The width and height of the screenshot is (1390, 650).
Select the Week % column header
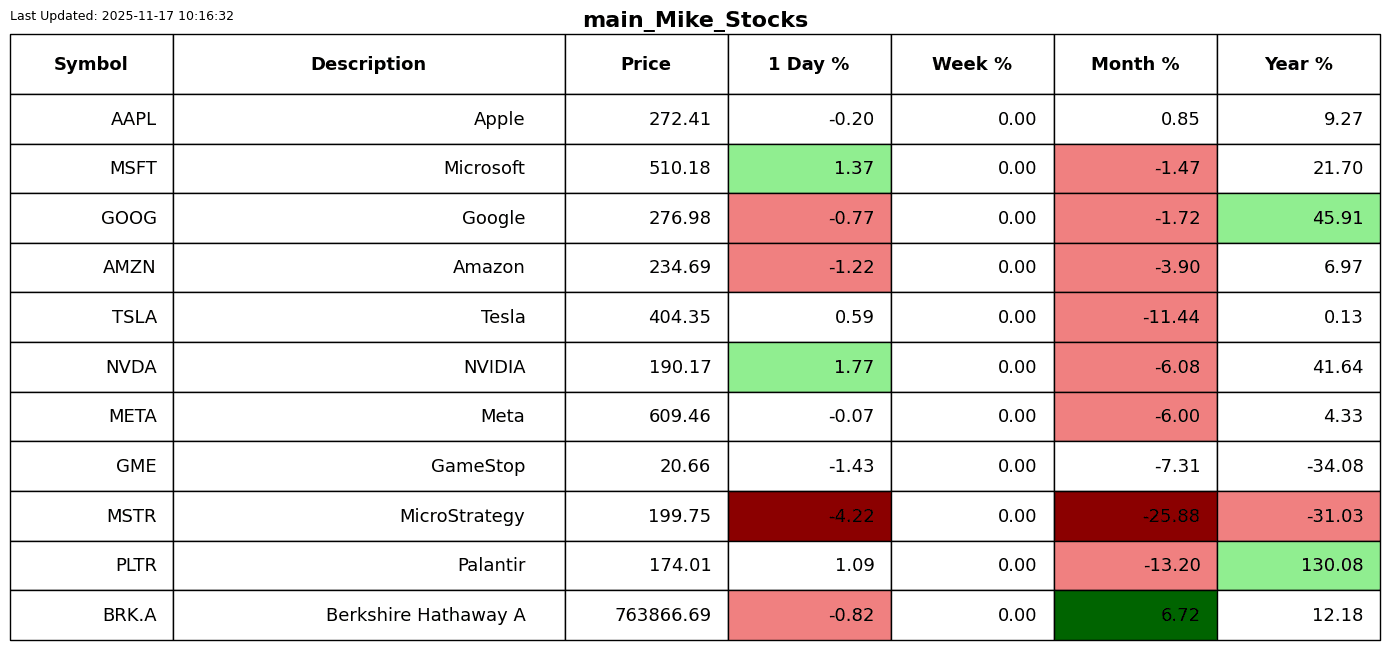[x=972, y=64]
